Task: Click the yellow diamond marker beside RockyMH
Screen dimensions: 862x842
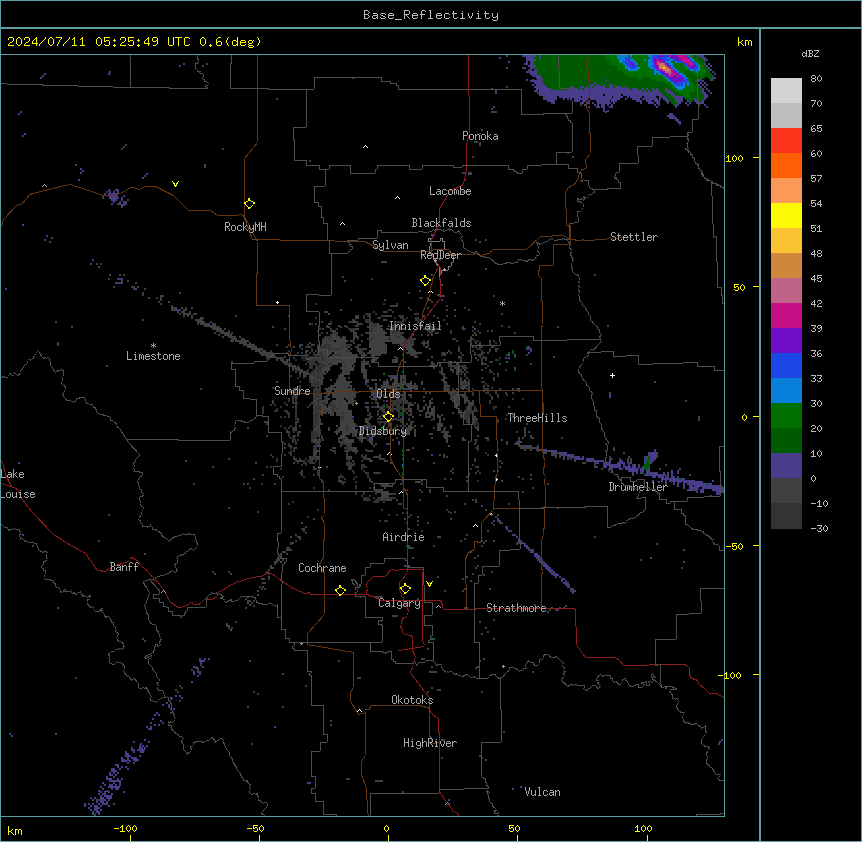Action: pos(250,204)
